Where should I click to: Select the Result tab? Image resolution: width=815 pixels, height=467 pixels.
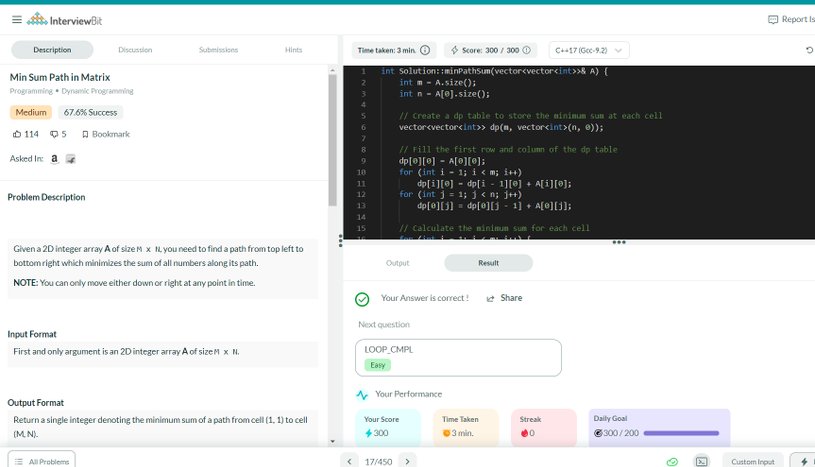click(x=489, y=263)
